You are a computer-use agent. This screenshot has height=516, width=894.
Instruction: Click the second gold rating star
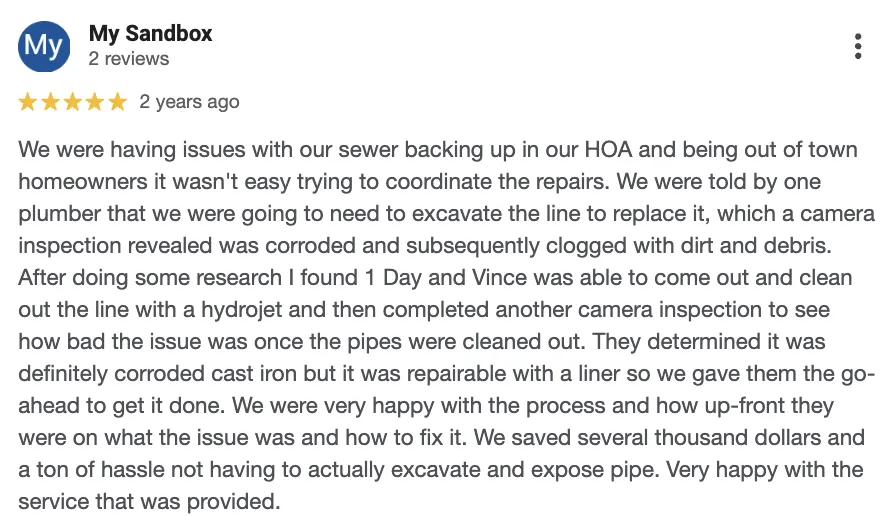[x=50, y=102]
